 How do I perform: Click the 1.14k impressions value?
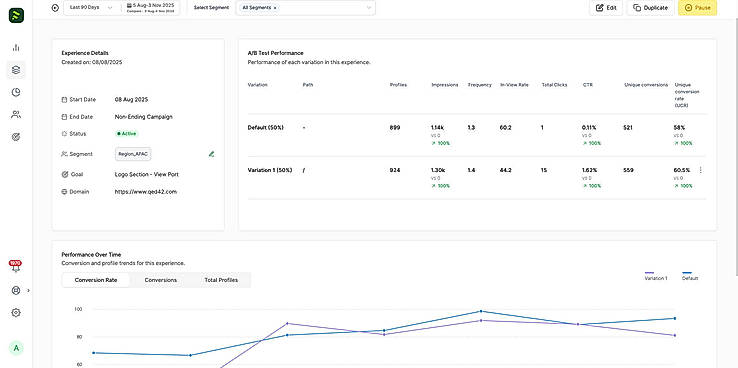point(437,128)
